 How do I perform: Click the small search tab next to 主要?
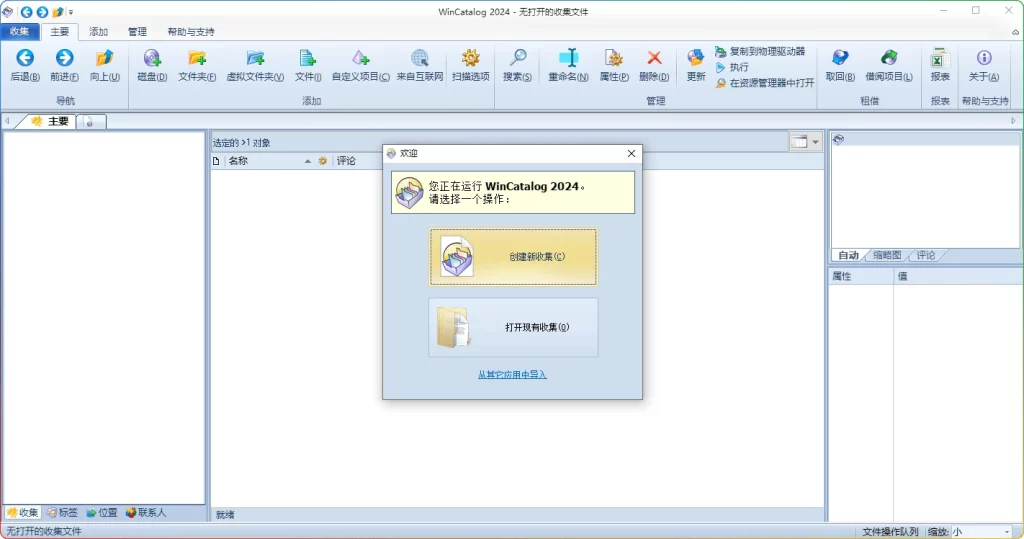pos(91,122)
